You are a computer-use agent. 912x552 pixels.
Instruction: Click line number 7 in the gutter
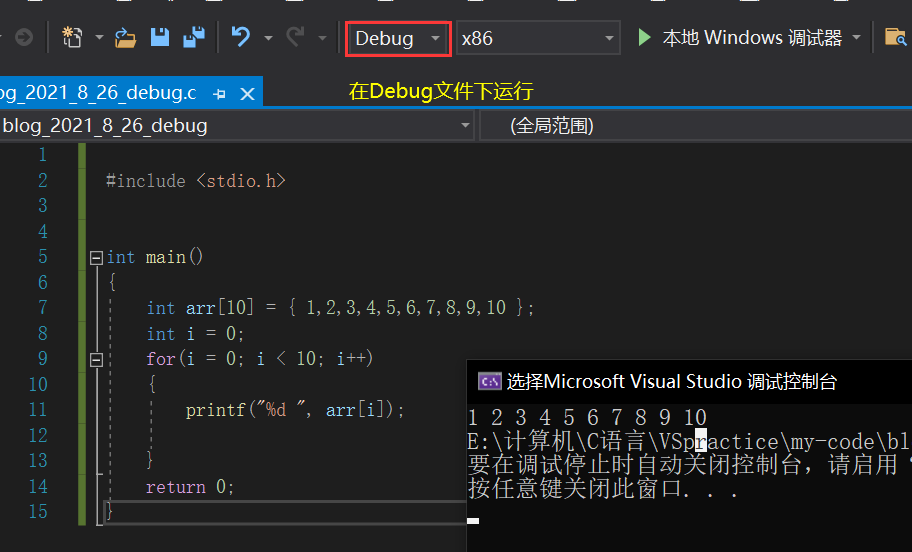[42, 307]
